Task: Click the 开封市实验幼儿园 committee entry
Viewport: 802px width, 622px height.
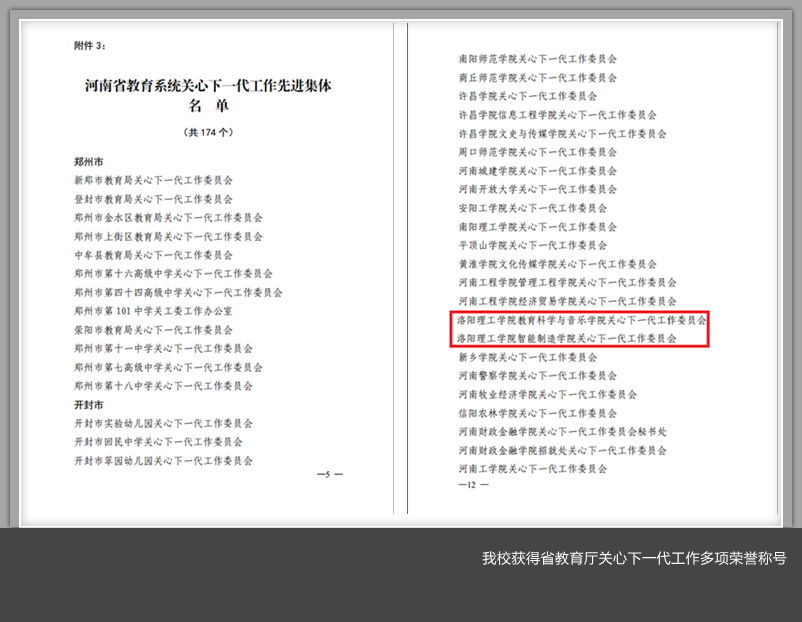Action: click(x=163, y=423)
